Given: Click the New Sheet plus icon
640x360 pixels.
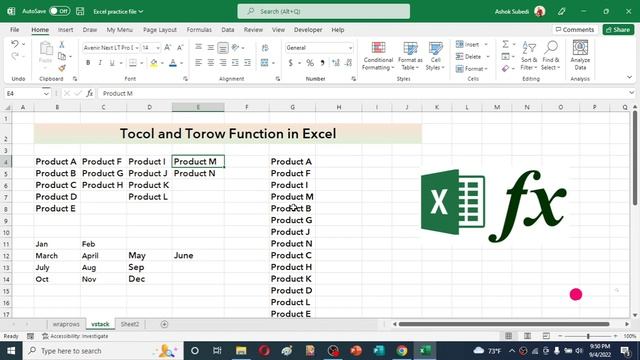Looking at the screenshot, I should coord(164,324).
